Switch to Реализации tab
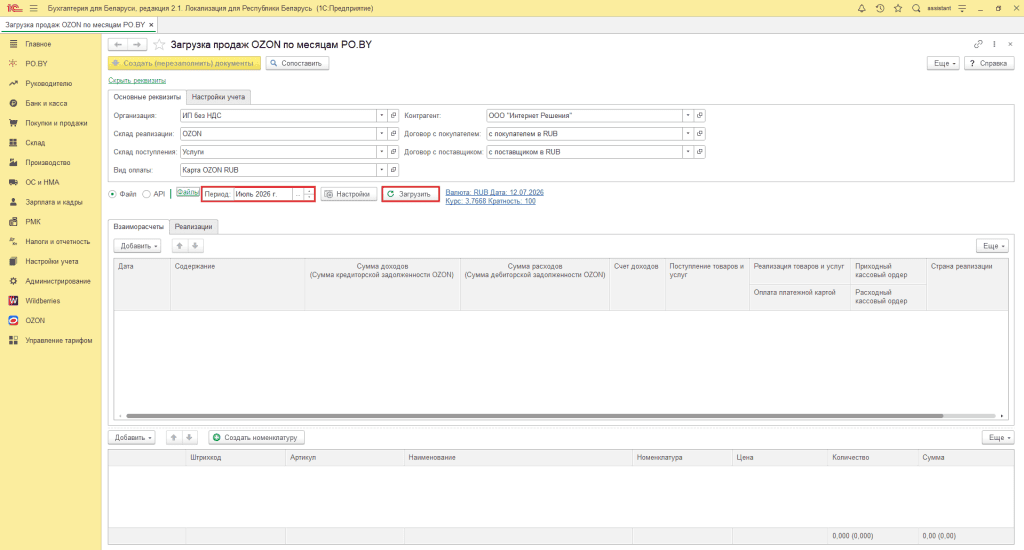Image resolution: width=1024 pixels, height=550 pixels. tap(193, 227)
